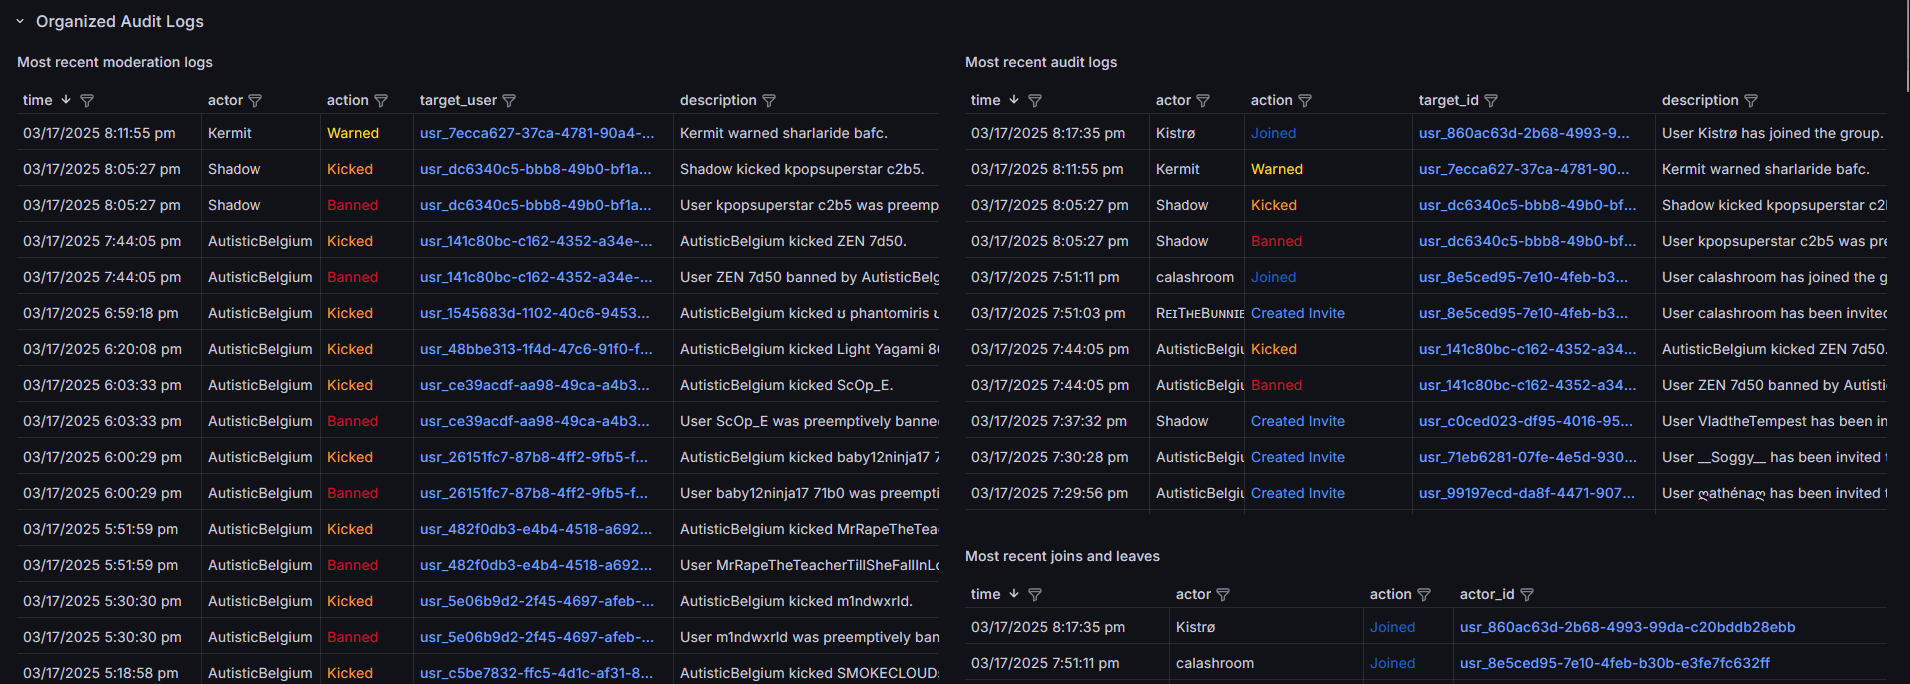1910x684 pixels.
Task: Click Joined action for calashroom in joins table
Action: [x=1392, y=663]
